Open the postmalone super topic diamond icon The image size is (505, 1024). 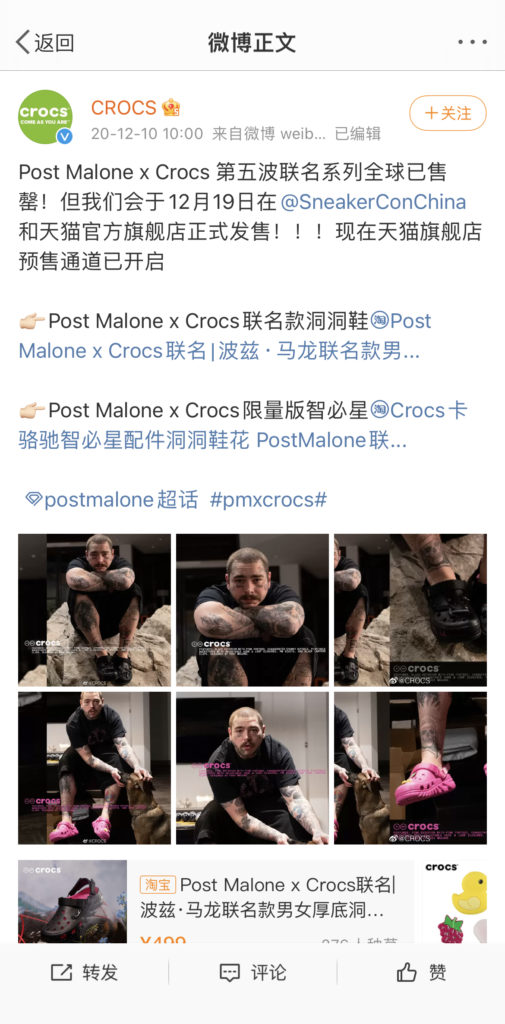point(33,500)
